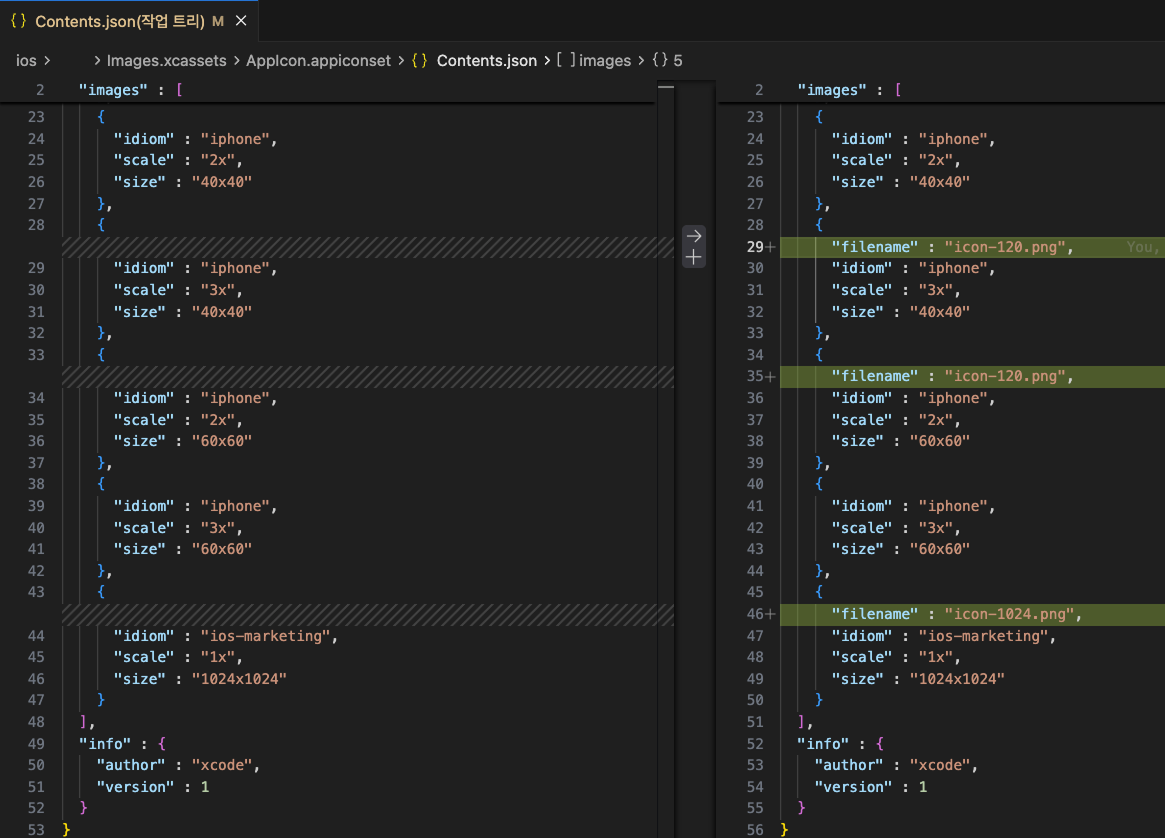
Task: Click the images breadcrumb symbol
Action: pyautogui.click(x=605, y=61)
